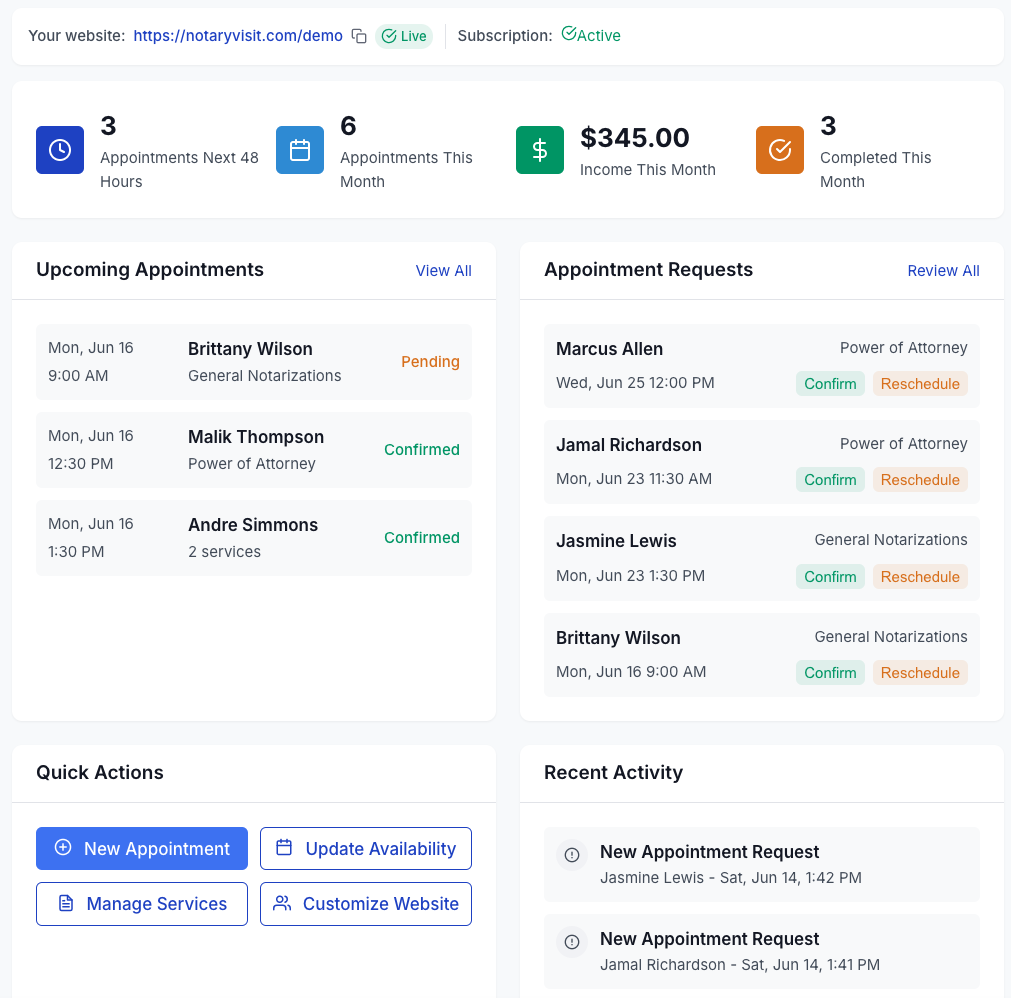Click the people icon in Customize Website
The height and width of the screenshot is (998, 1011).
click(x=281, y=903)
